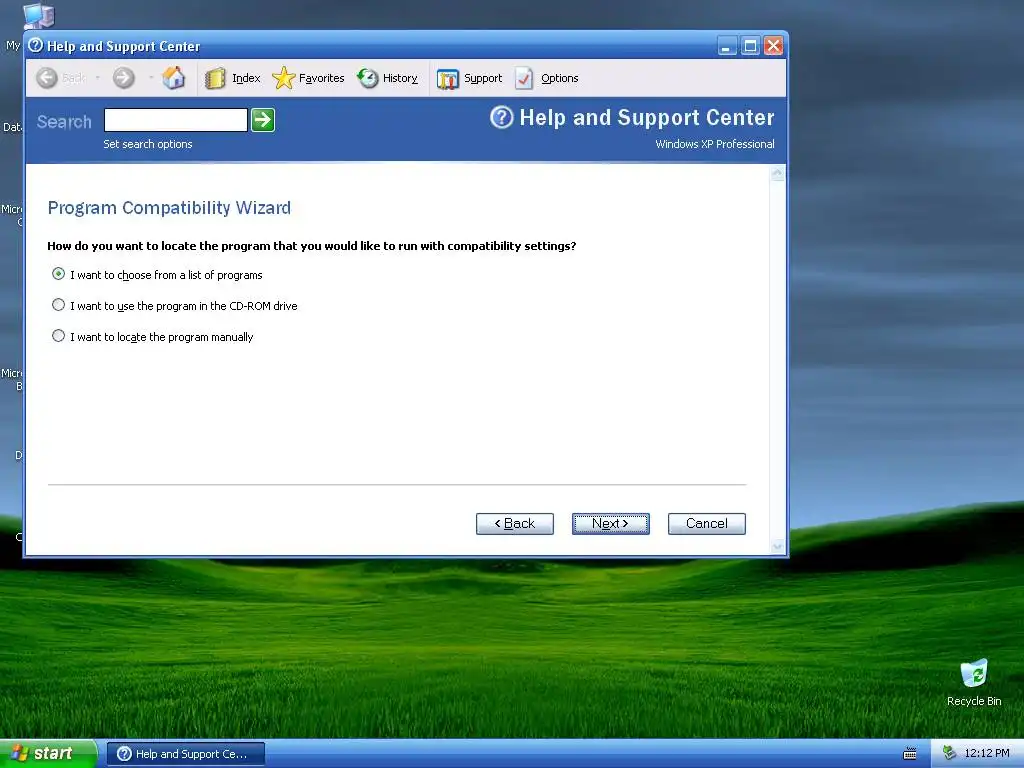Select 'choose from a list of programs'

click(58, 274)
